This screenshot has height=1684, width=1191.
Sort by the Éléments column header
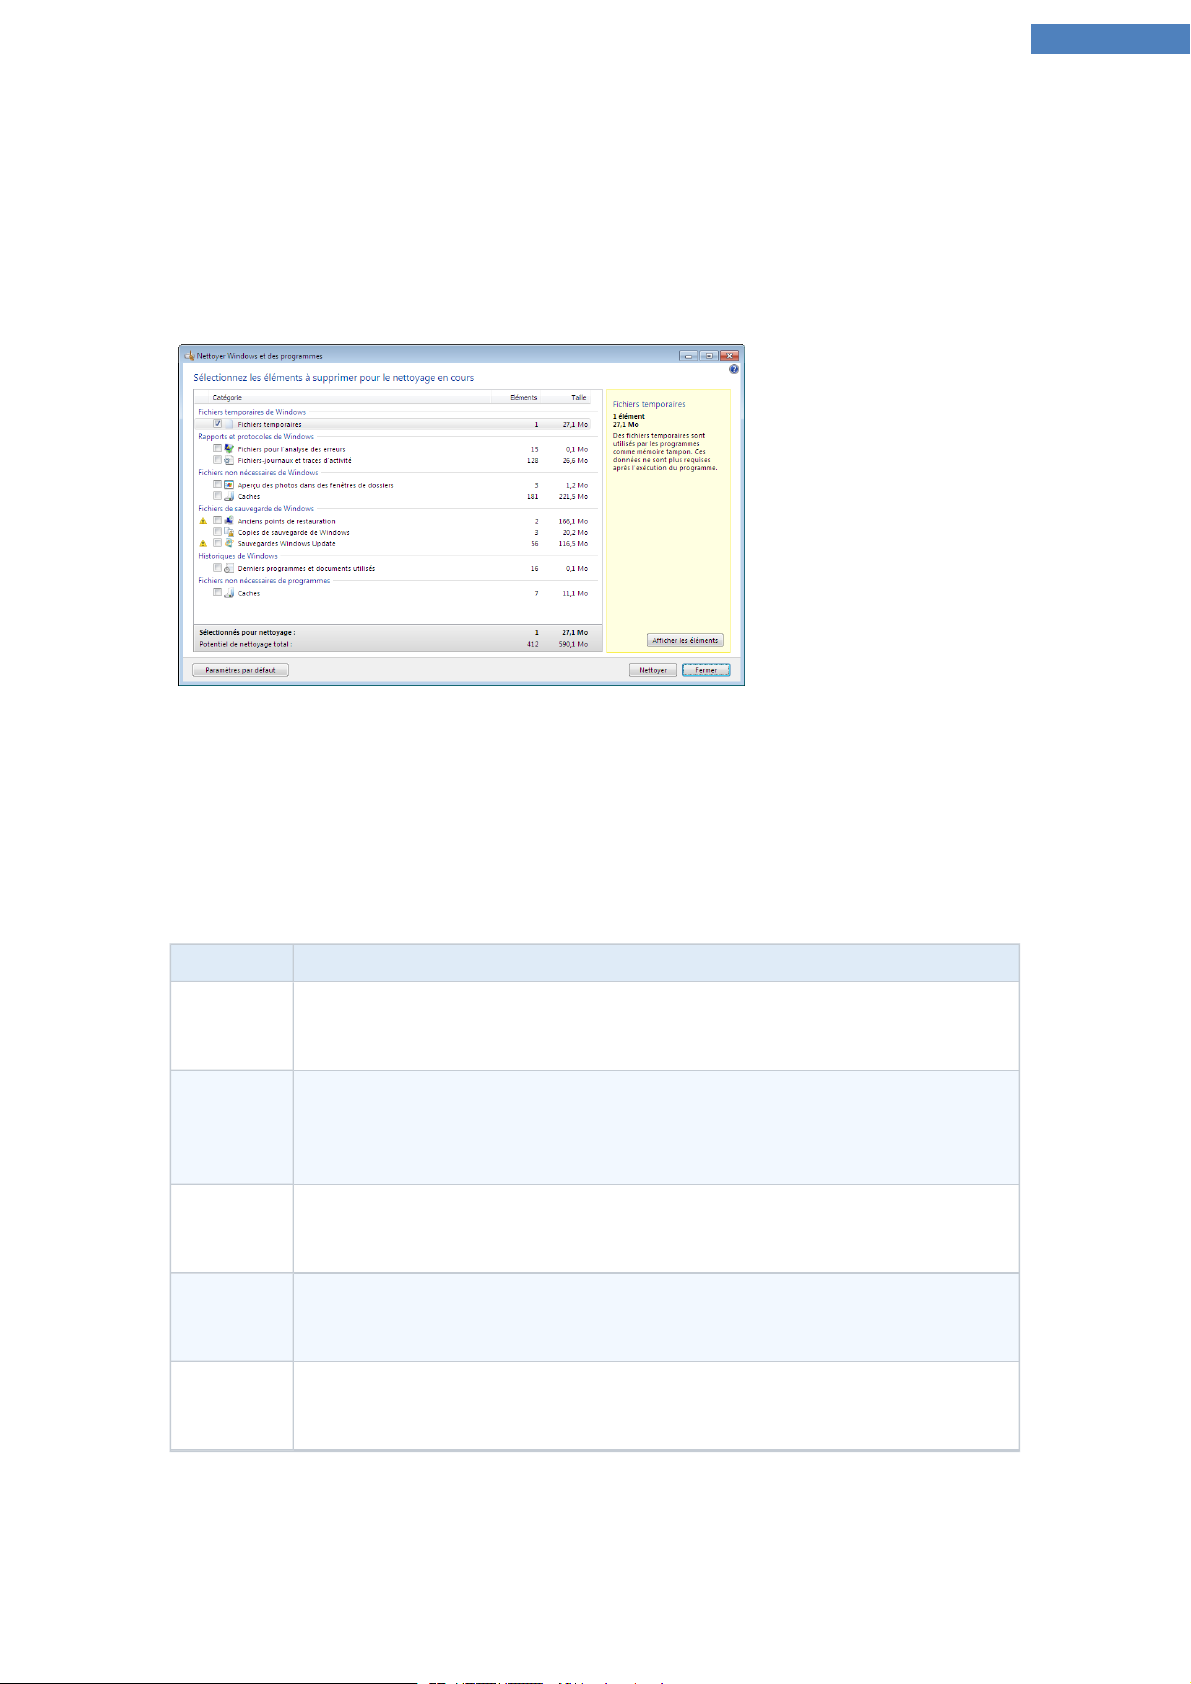point(516,397)
